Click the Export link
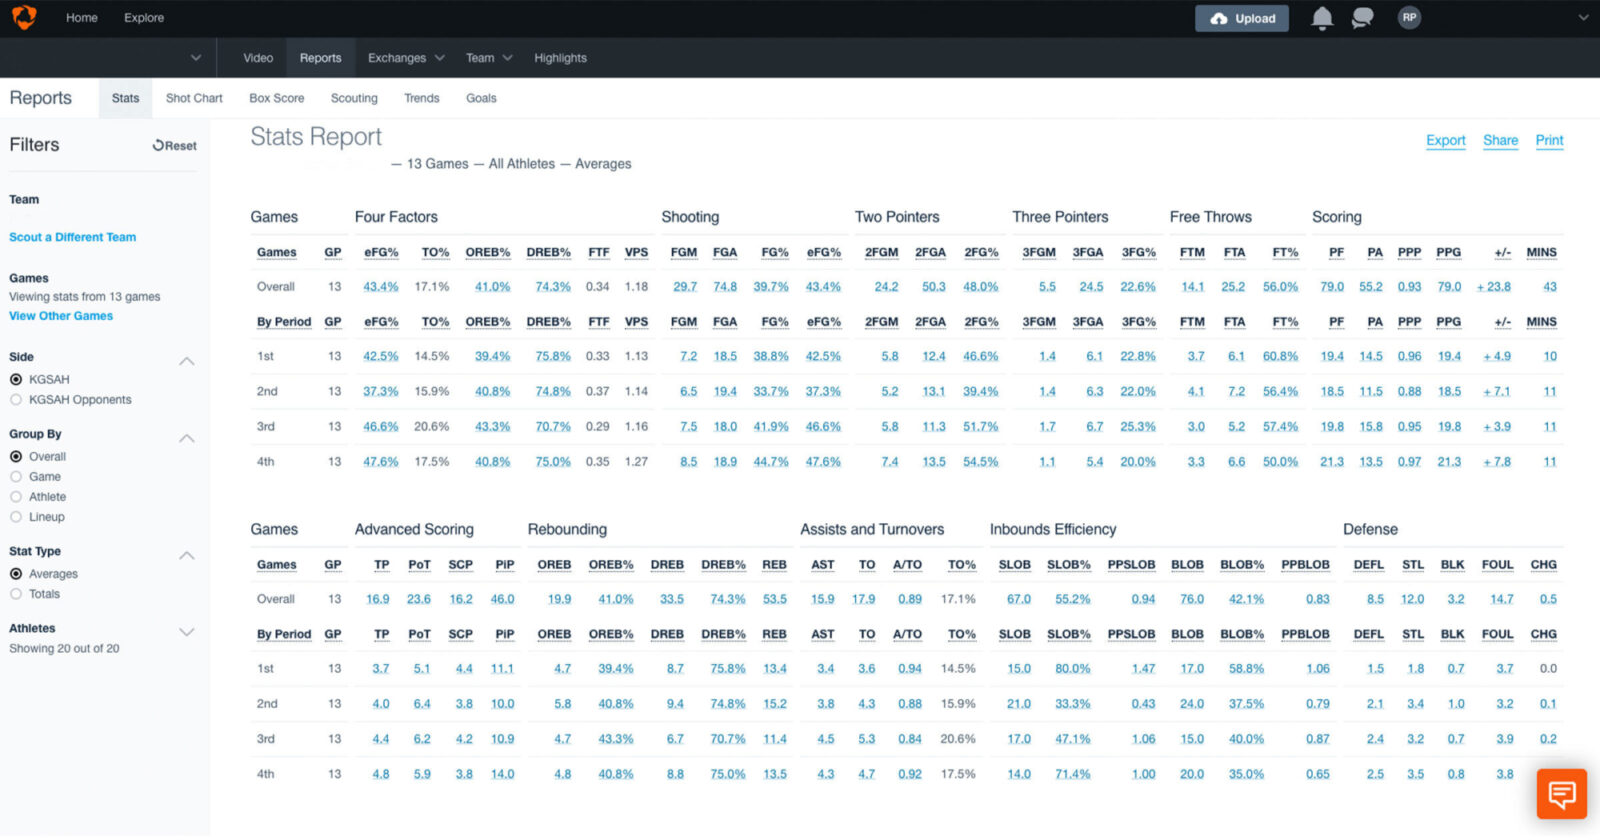Screen dimensions: 1600x840 [1445, 141]
